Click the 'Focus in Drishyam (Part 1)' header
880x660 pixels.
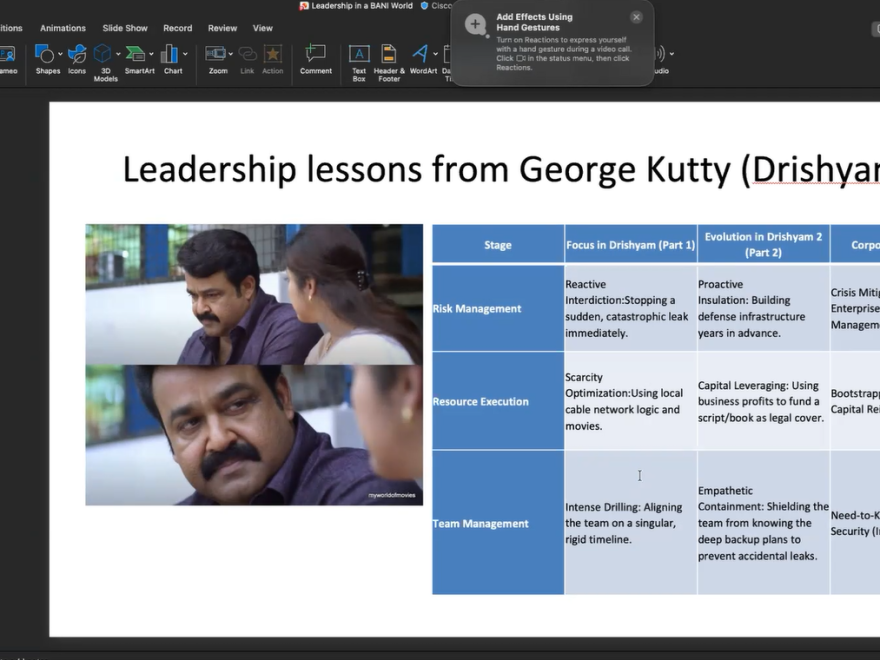[630, 245]
